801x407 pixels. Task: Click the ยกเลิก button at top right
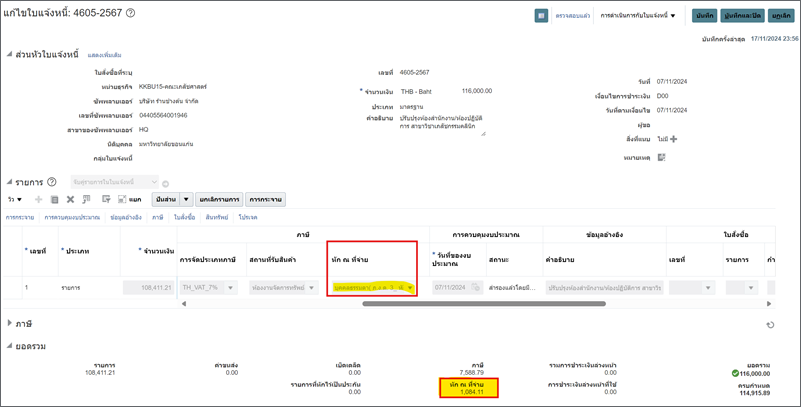point(782,16)
